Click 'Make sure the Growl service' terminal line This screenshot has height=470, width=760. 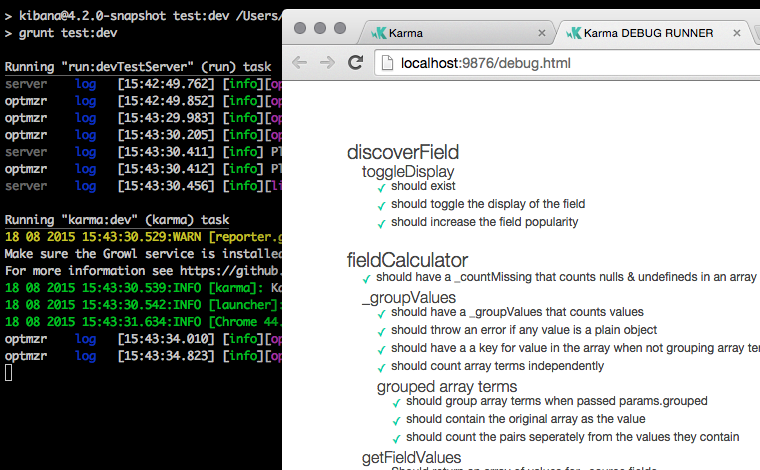(143, 254)
